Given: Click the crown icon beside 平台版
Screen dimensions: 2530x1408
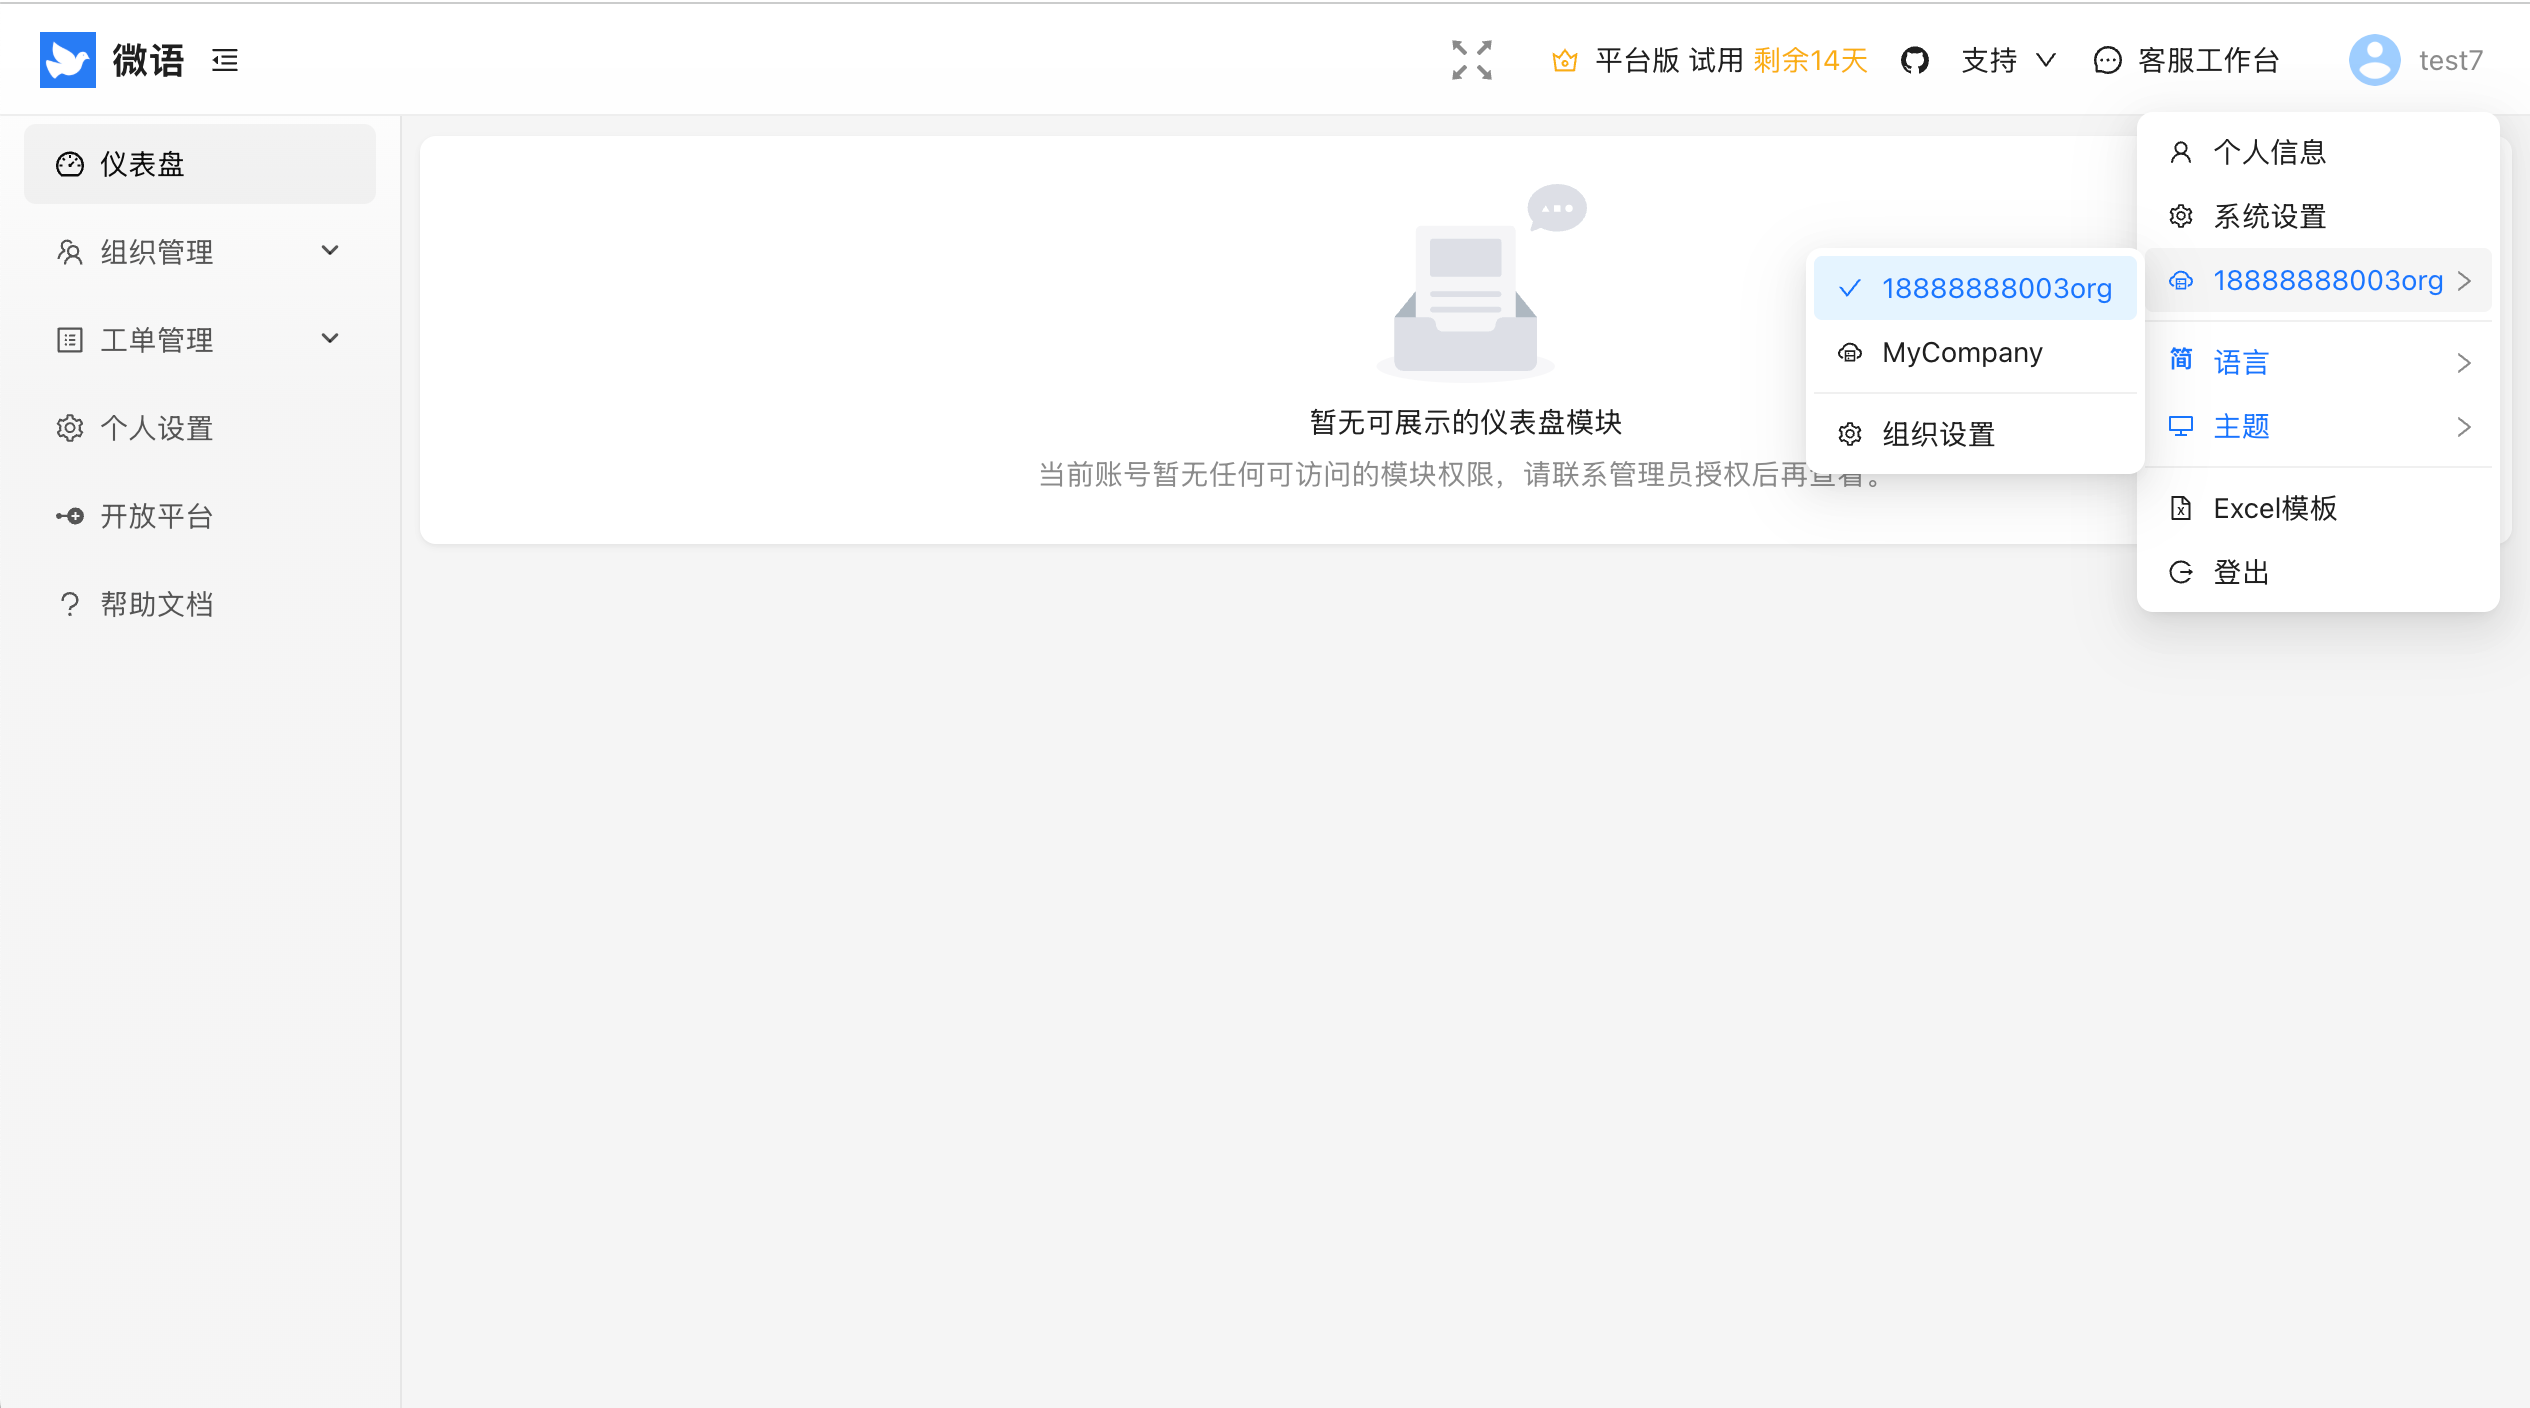Looking at the screenshot, I should 1565,61.
